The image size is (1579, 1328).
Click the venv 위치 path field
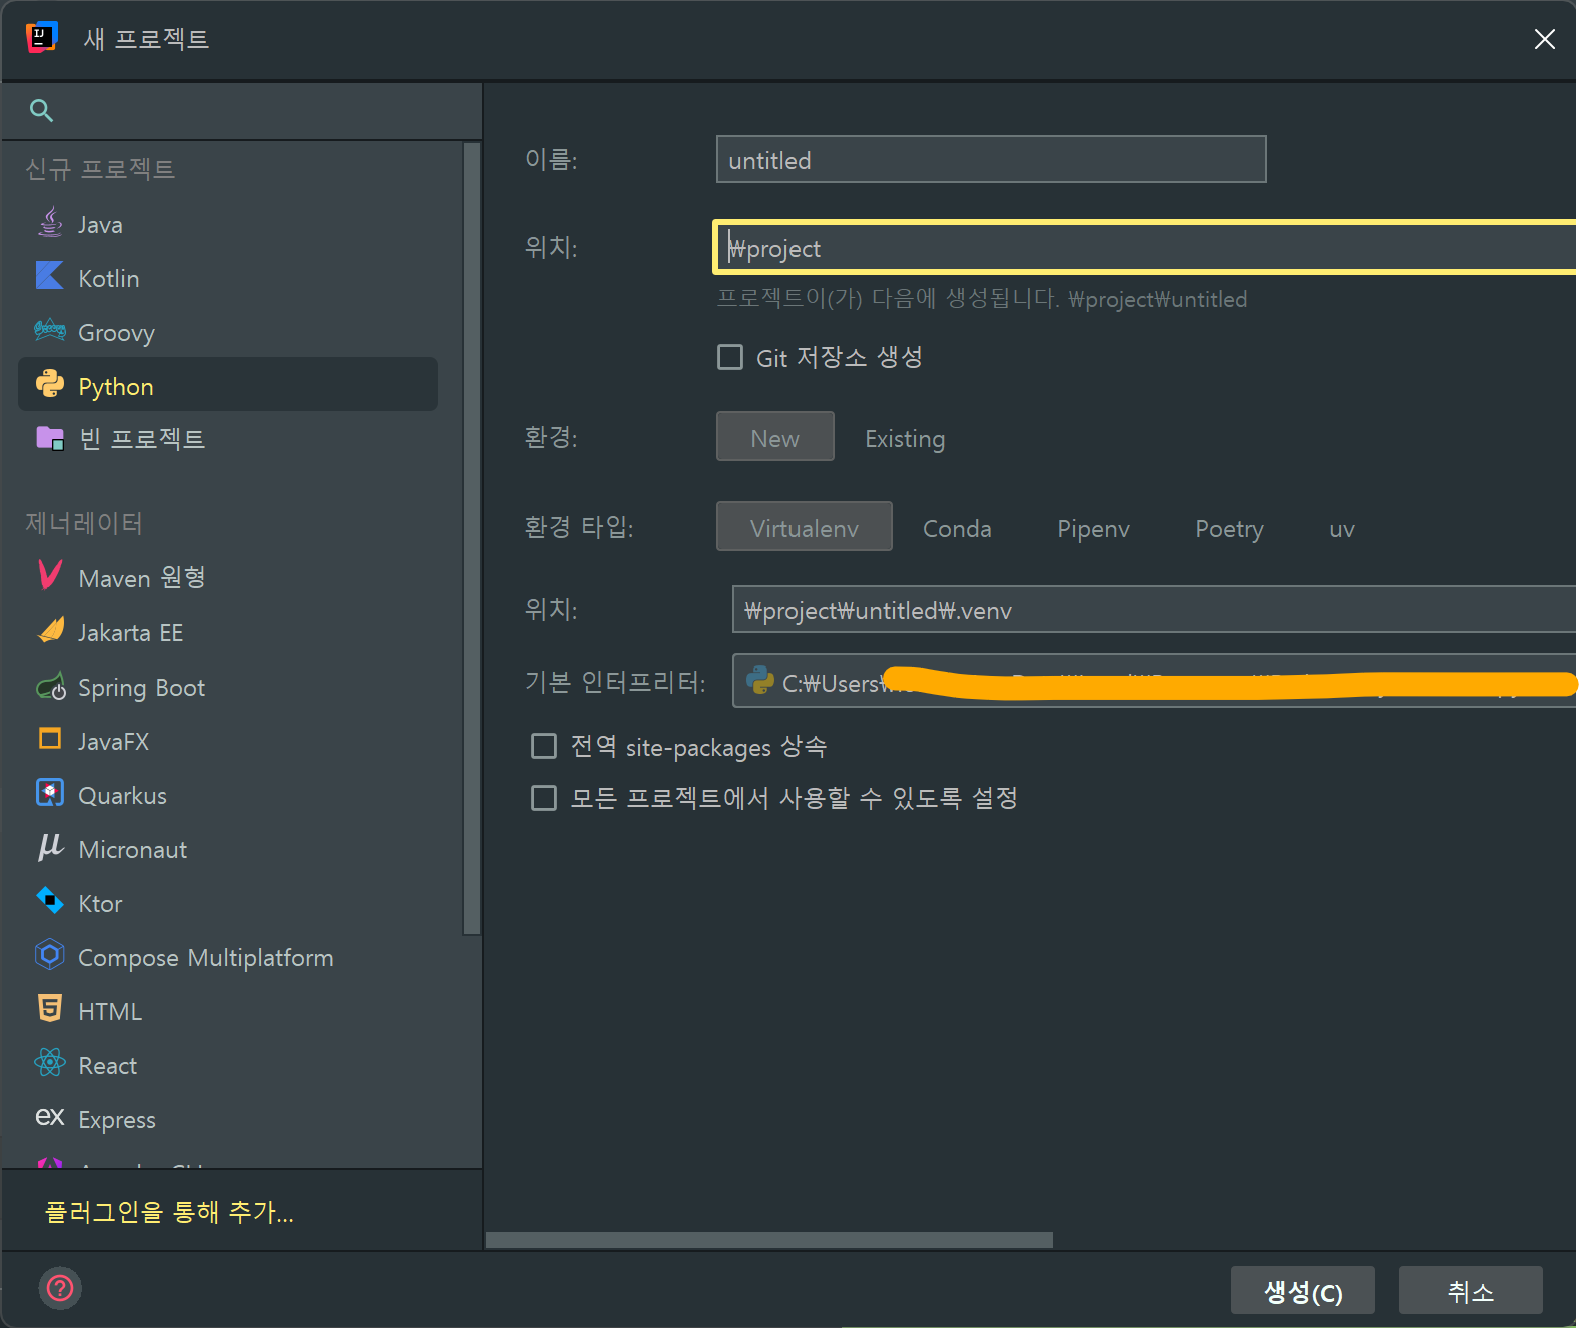tap(1155, 609)
